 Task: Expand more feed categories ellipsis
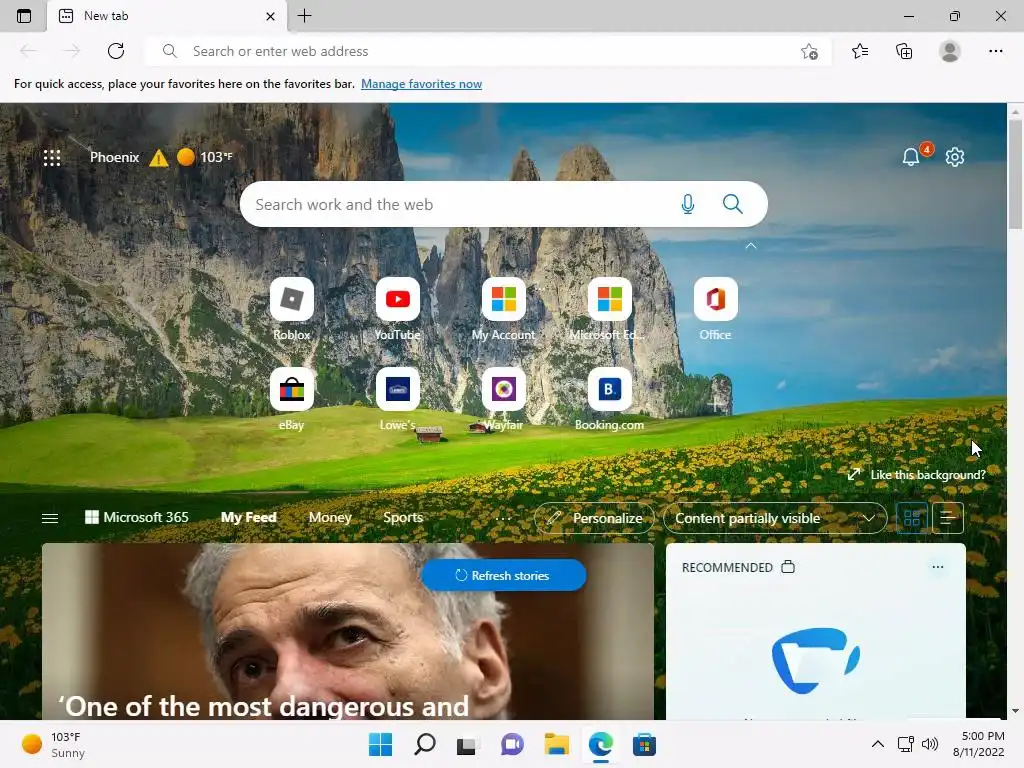[503, 518]
